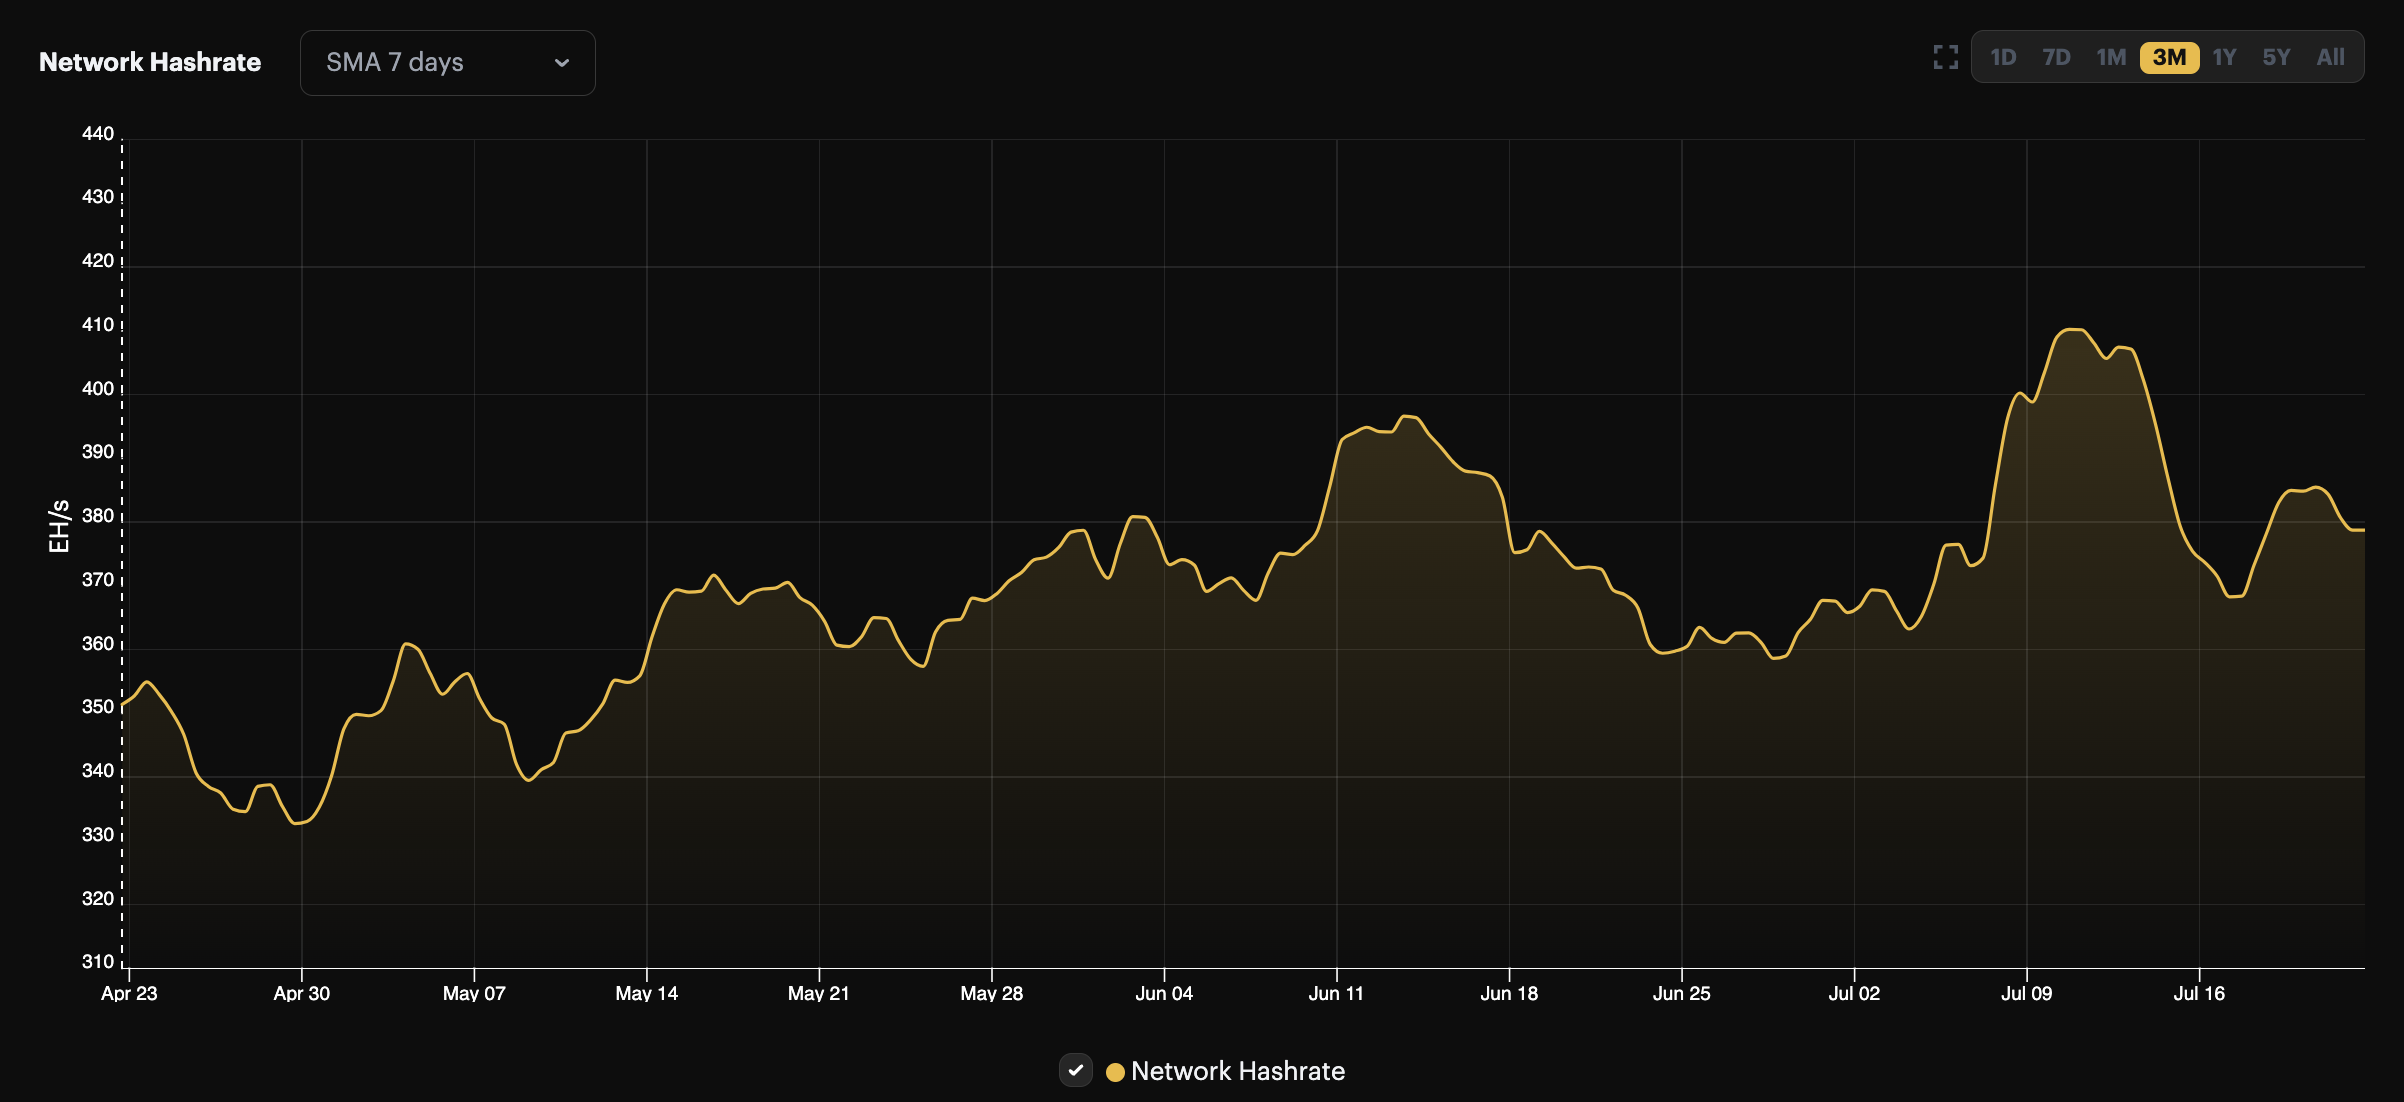Change the moving average setting
This screenshot has height=1102, width=2404.
click(x=447, y=62)
